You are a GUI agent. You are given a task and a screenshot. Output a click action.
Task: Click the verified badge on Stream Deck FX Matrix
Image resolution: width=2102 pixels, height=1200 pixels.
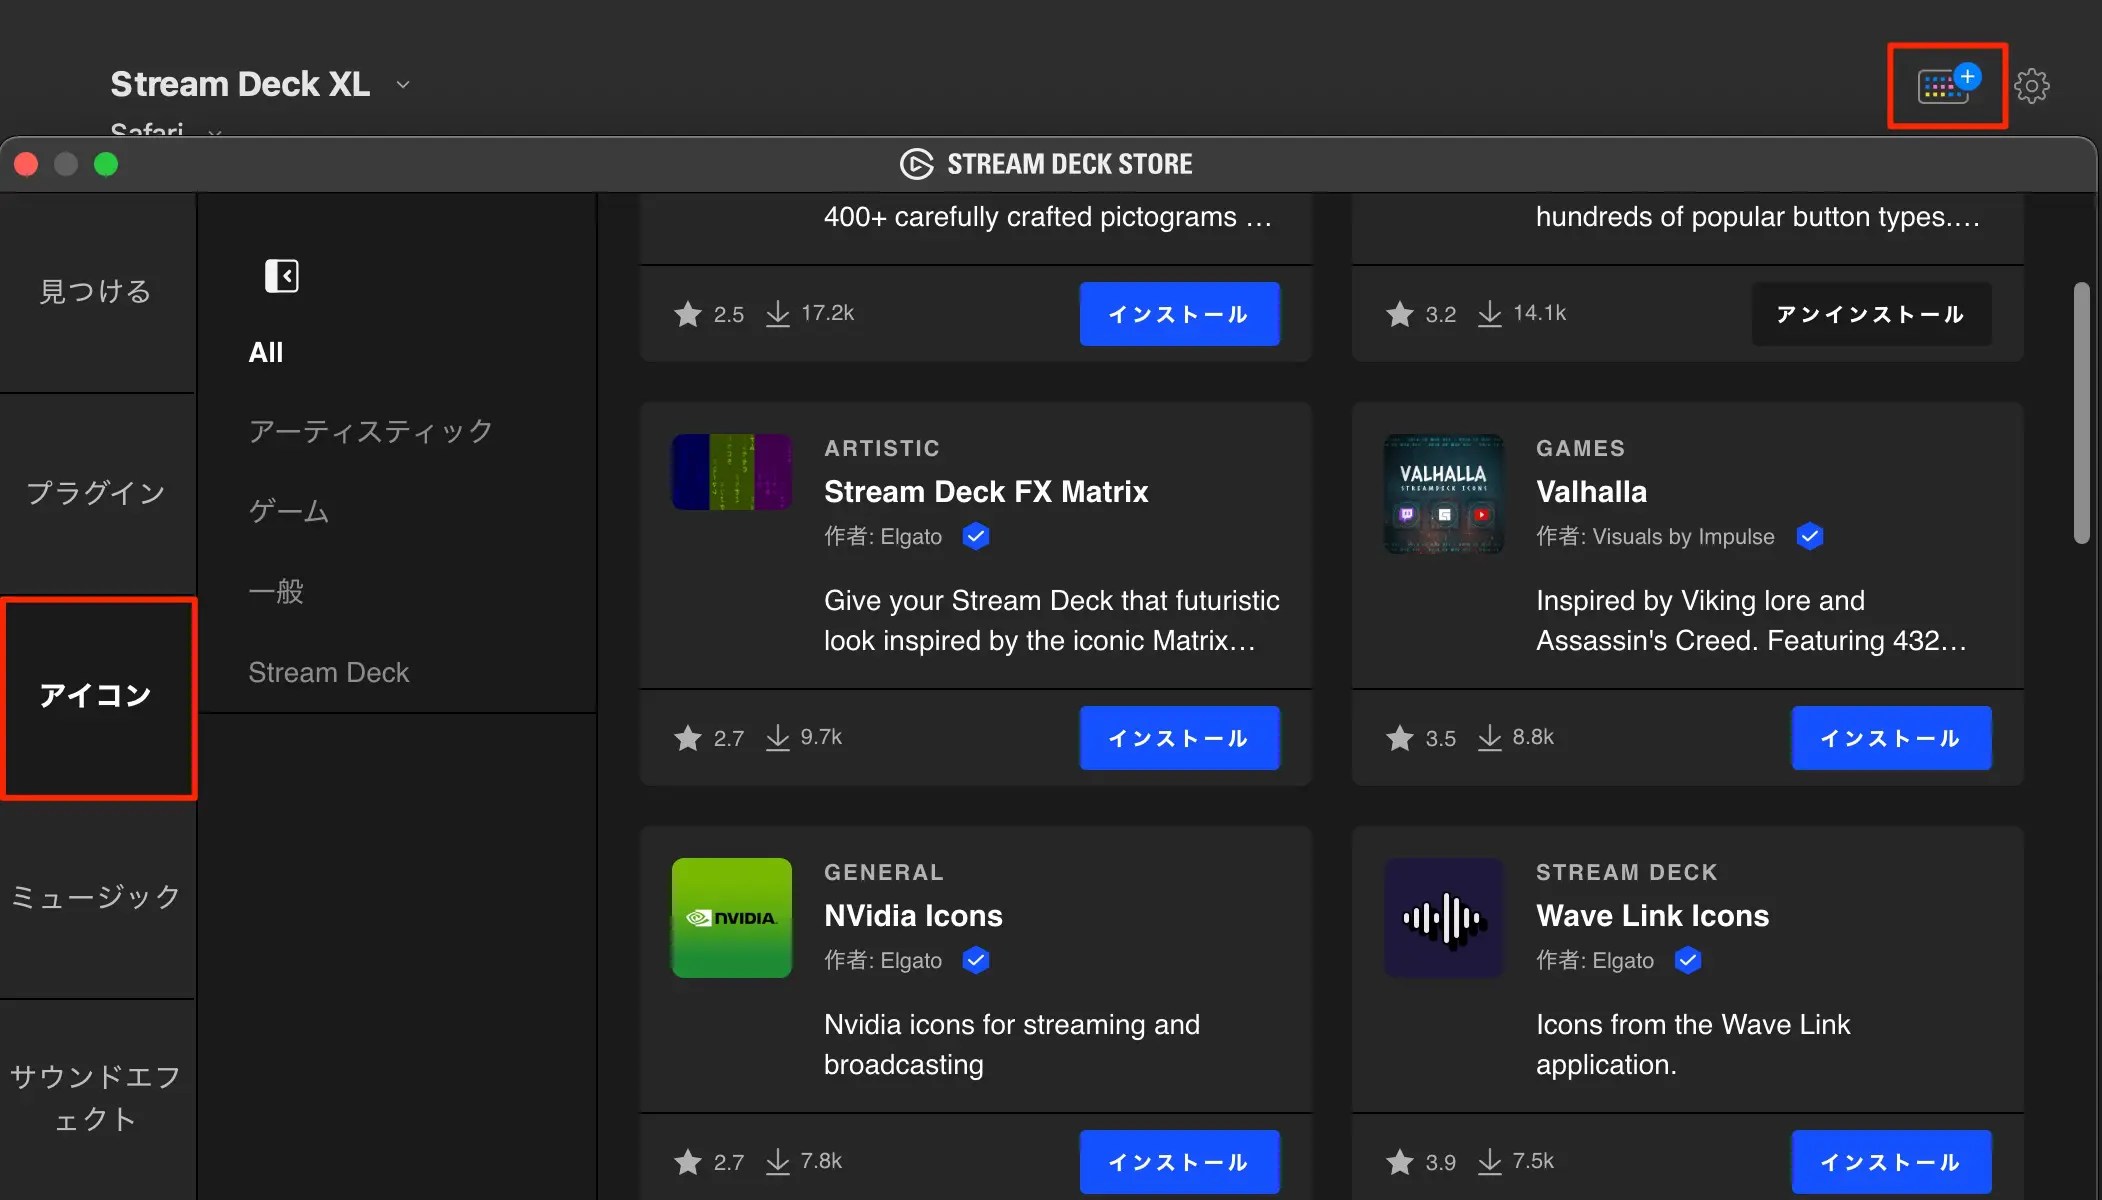point(976,537)
